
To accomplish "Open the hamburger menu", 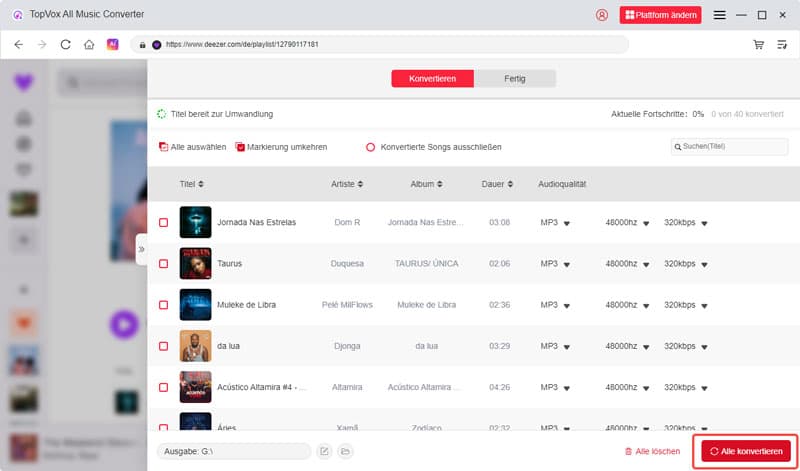I will (x=719, y=15).
